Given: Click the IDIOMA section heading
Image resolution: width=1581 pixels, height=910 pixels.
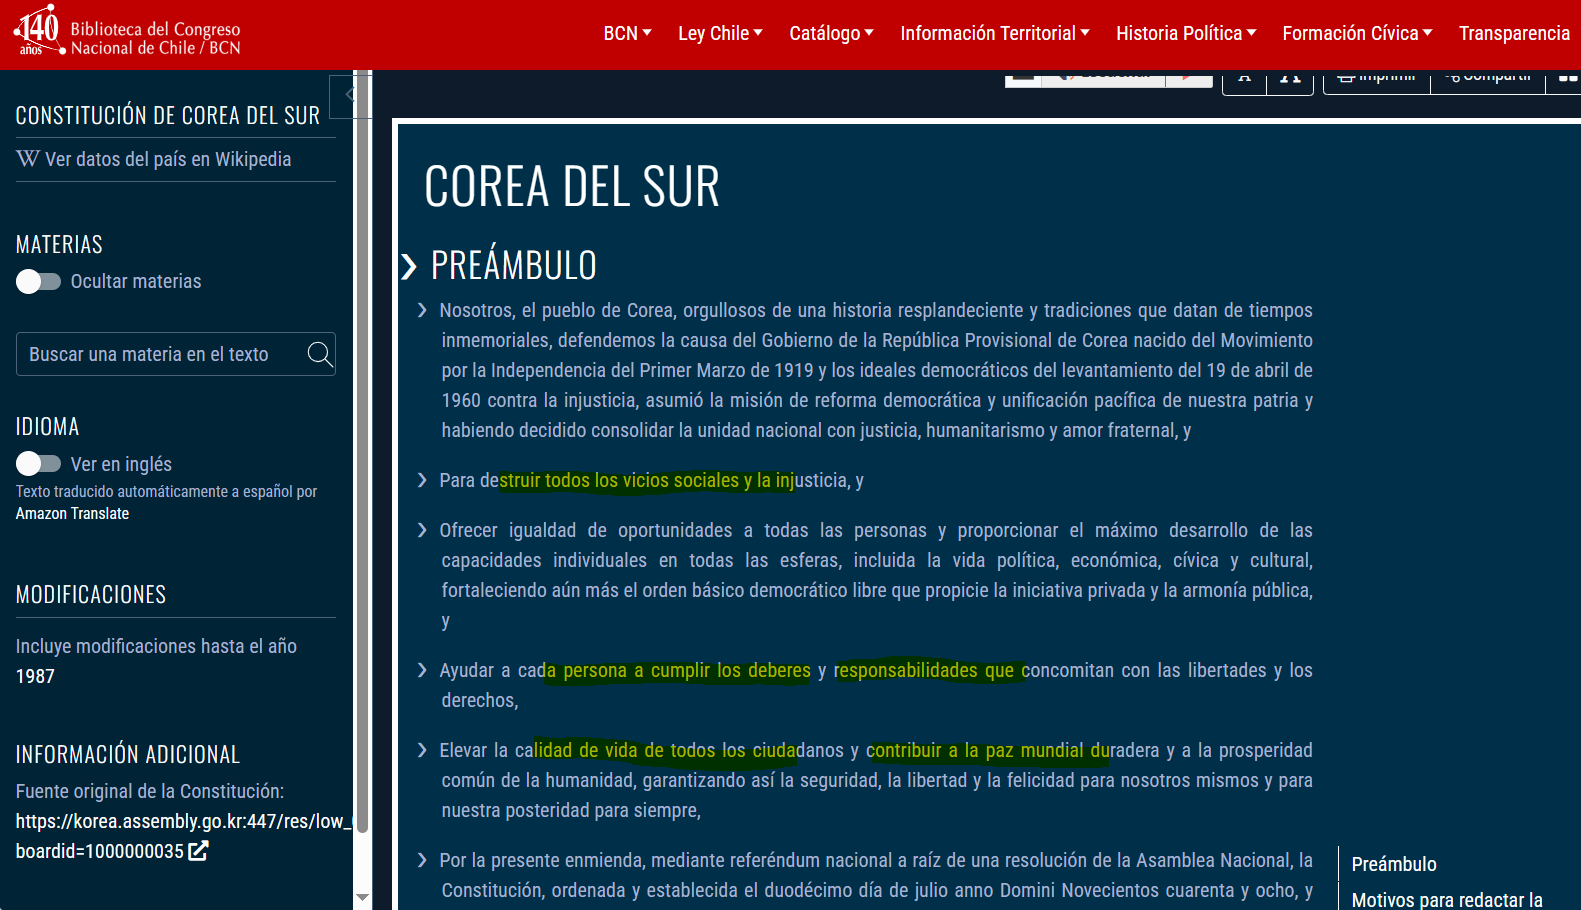Looking at the screenshot, I should tap(47, 427).
